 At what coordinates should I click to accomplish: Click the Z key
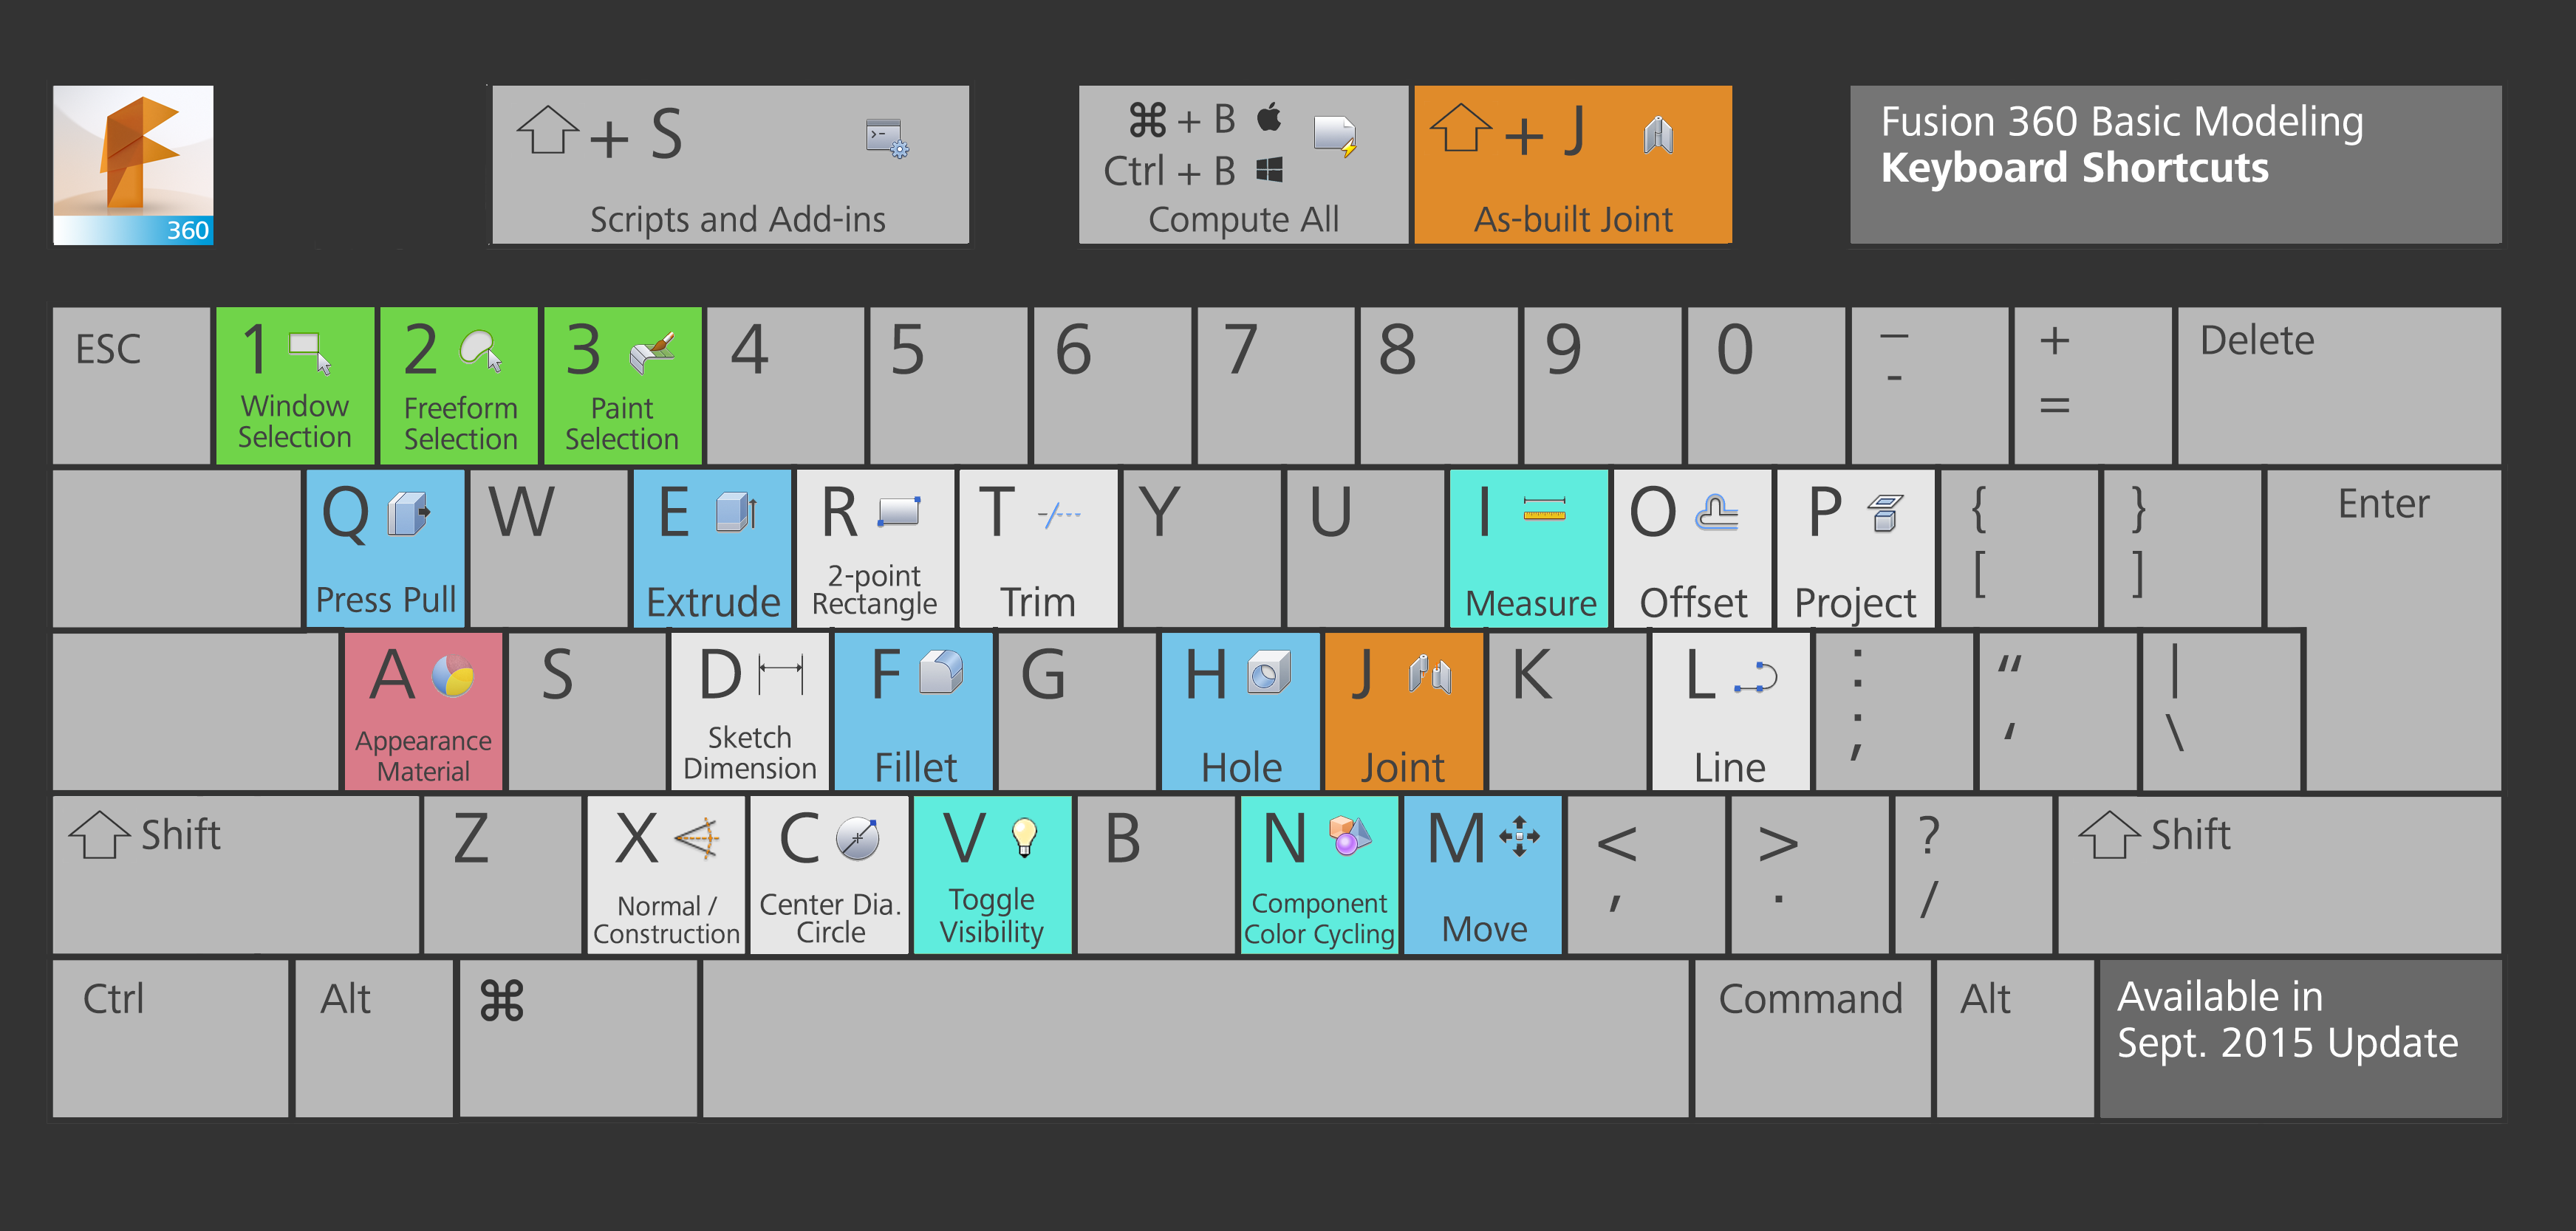point(503,874)
